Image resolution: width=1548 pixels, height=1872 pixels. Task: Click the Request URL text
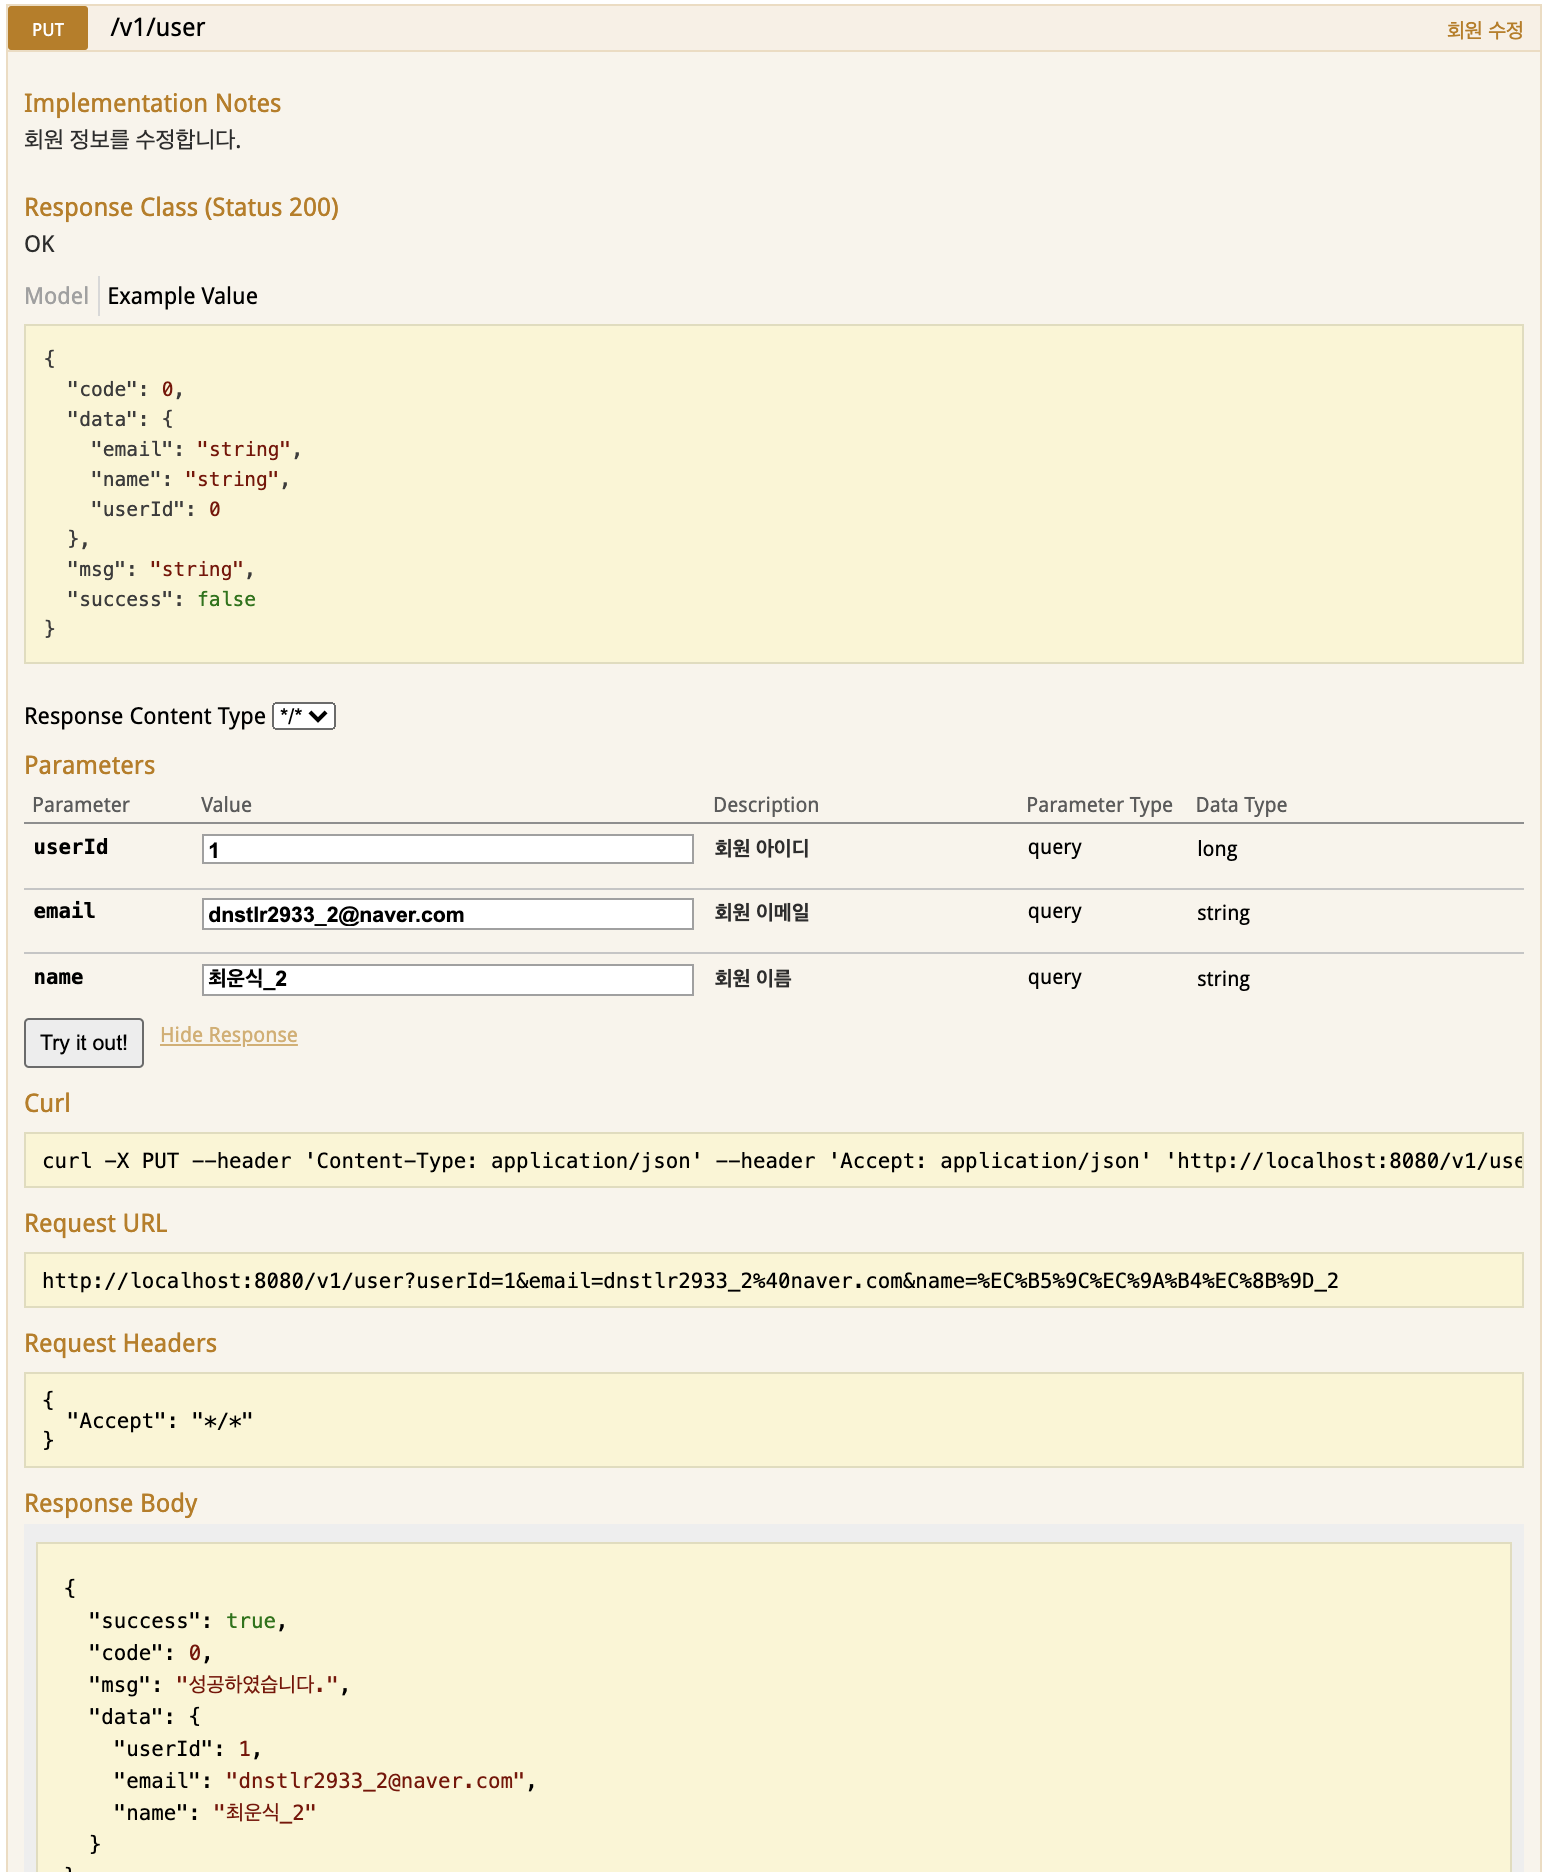690,1281
